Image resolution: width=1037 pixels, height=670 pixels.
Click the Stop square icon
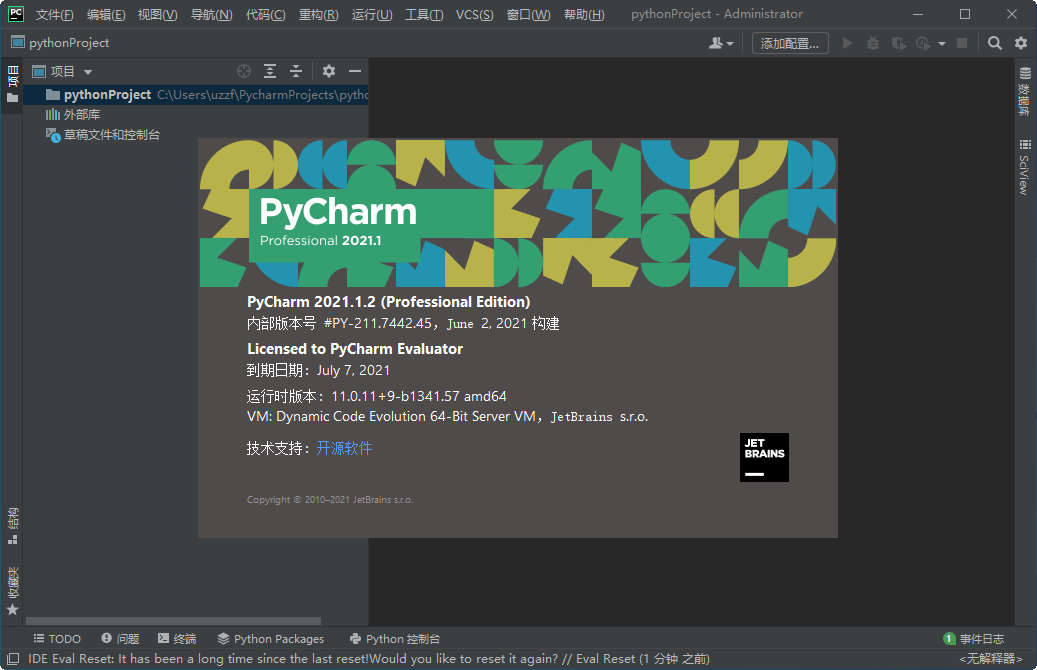point(962,43)
